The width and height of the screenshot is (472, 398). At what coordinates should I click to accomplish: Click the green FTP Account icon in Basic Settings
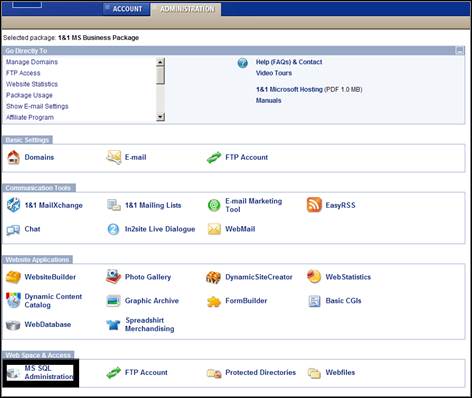(x=214, y=157)
